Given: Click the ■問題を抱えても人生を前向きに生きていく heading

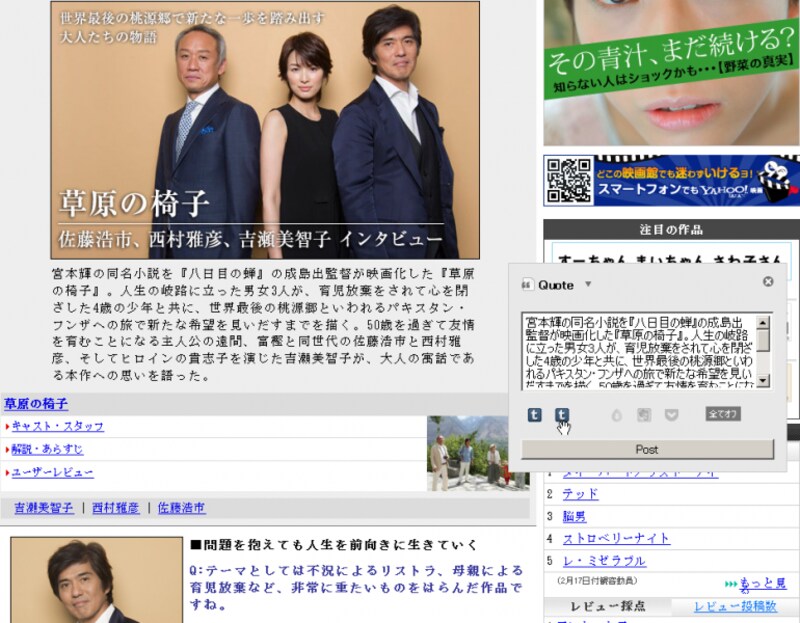Looking at the screenshot, I should click(x=334, y=545).
